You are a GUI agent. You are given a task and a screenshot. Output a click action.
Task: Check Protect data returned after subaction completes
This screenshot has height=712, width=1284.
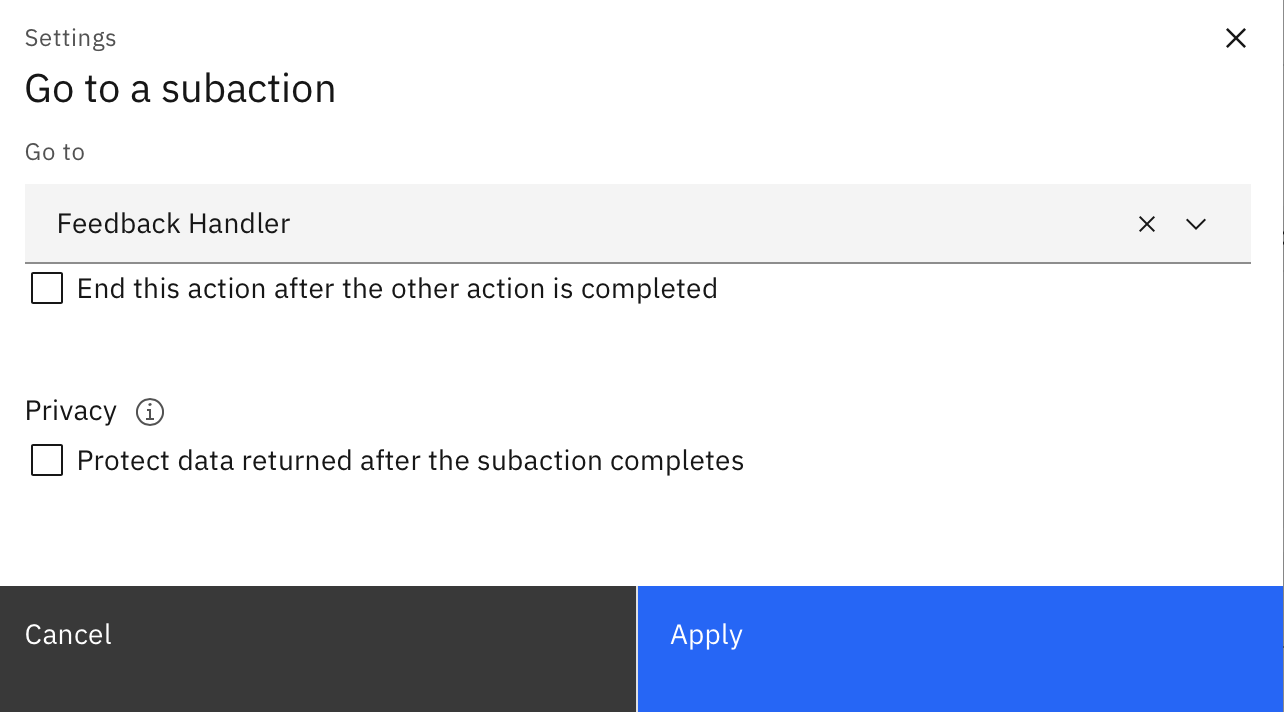pos(46,460)
